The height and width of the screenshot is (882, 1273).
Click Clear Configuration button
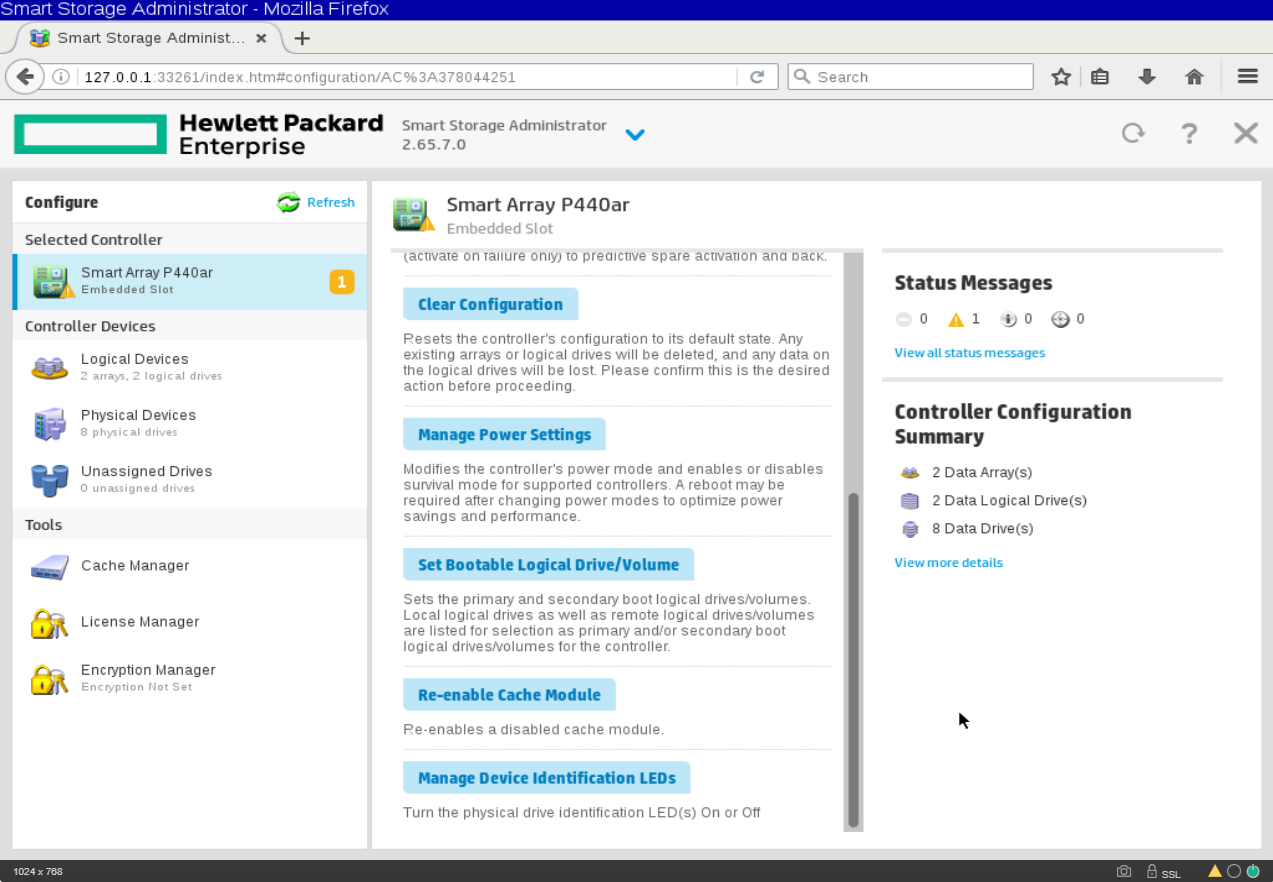490,304
